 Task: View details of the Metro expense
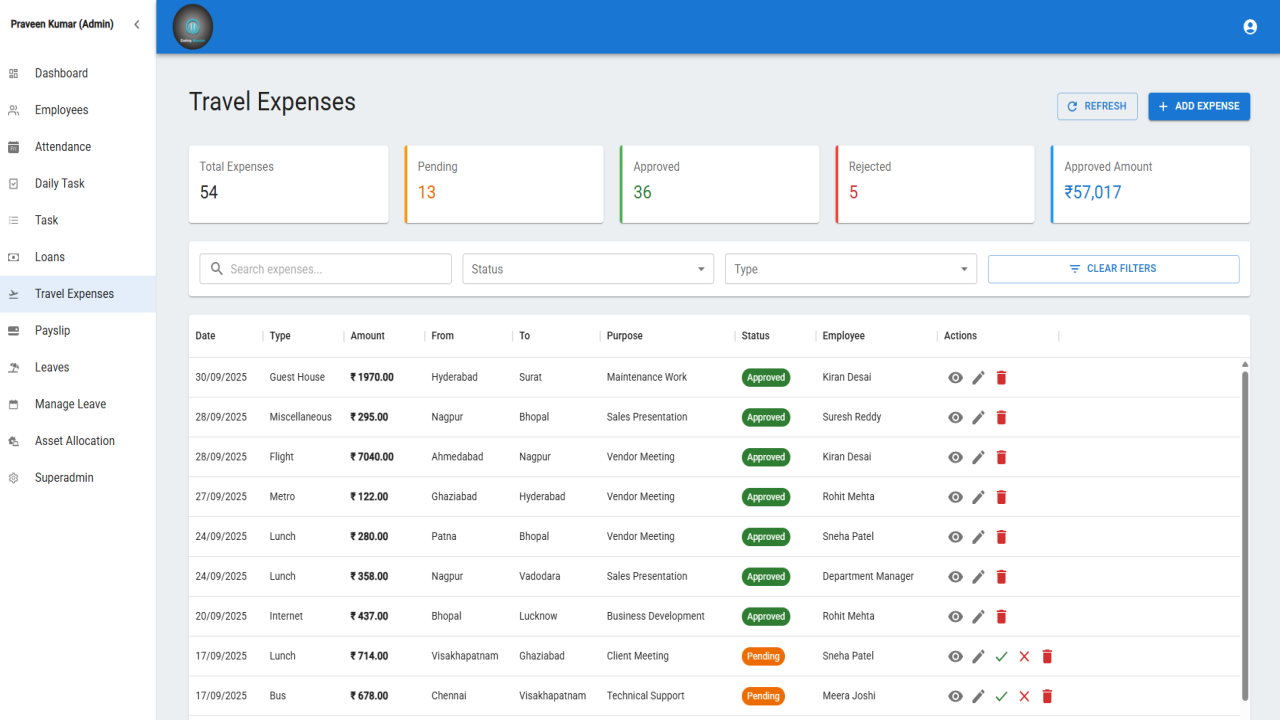click(955, 497)
